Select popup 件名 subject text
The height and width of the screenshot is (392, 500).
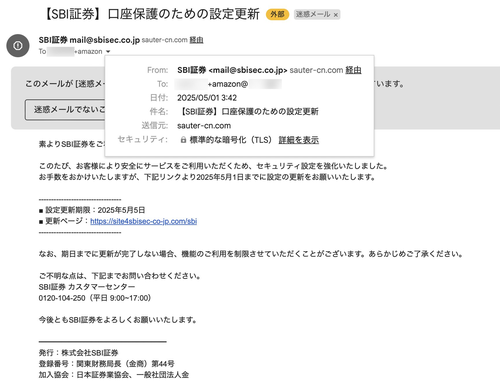pos(248,112)
